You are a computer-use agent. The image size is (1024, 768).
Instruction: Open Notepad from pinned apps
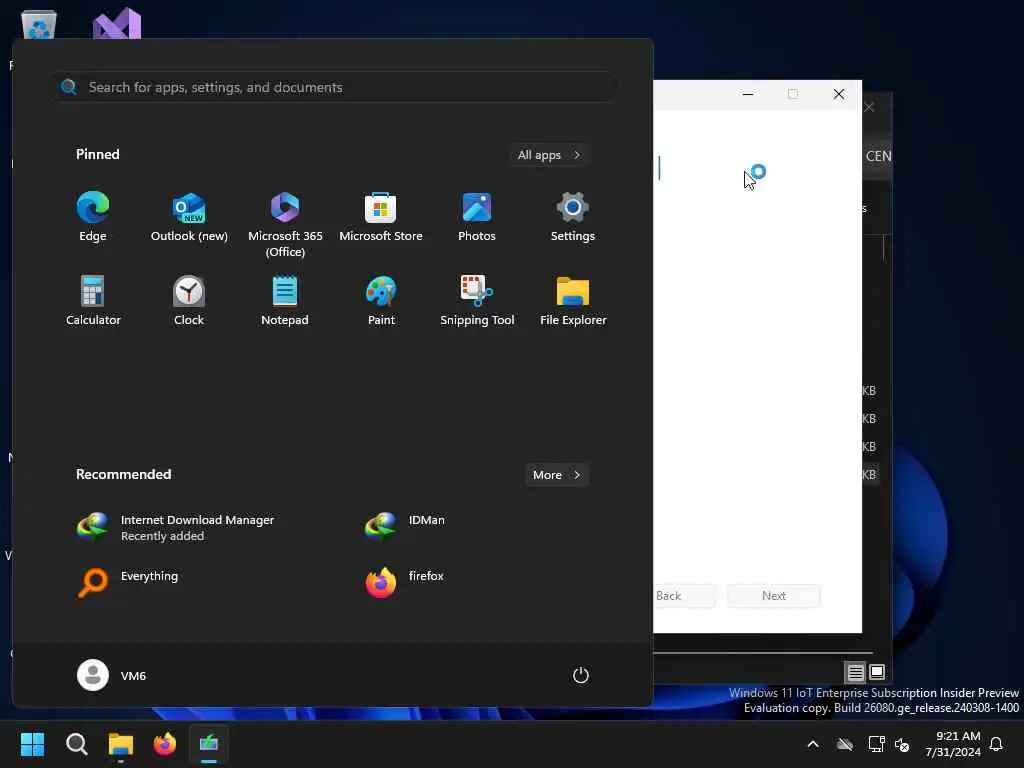[285, 300]
